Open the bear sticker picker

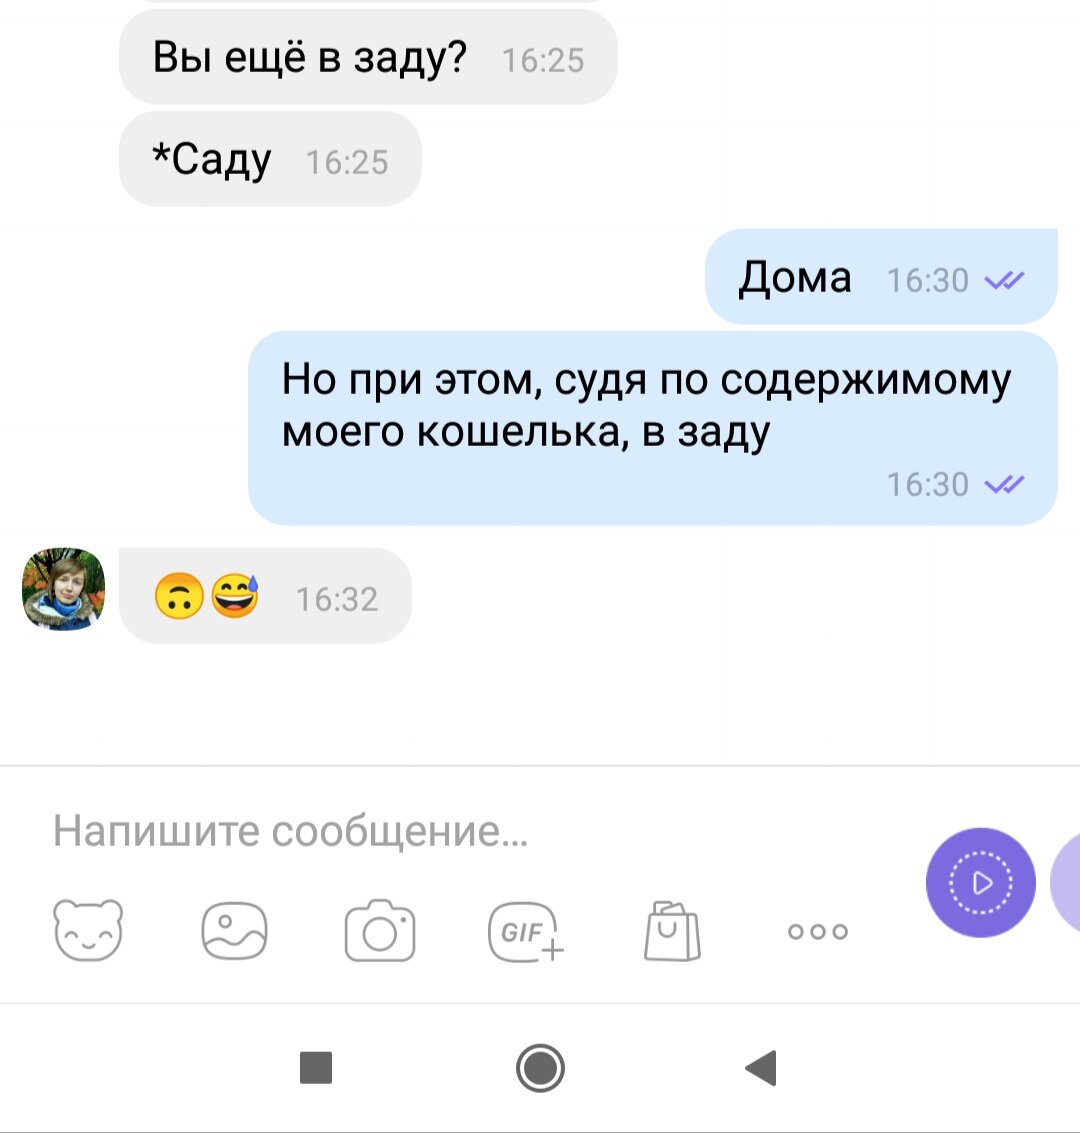point(88,931)
